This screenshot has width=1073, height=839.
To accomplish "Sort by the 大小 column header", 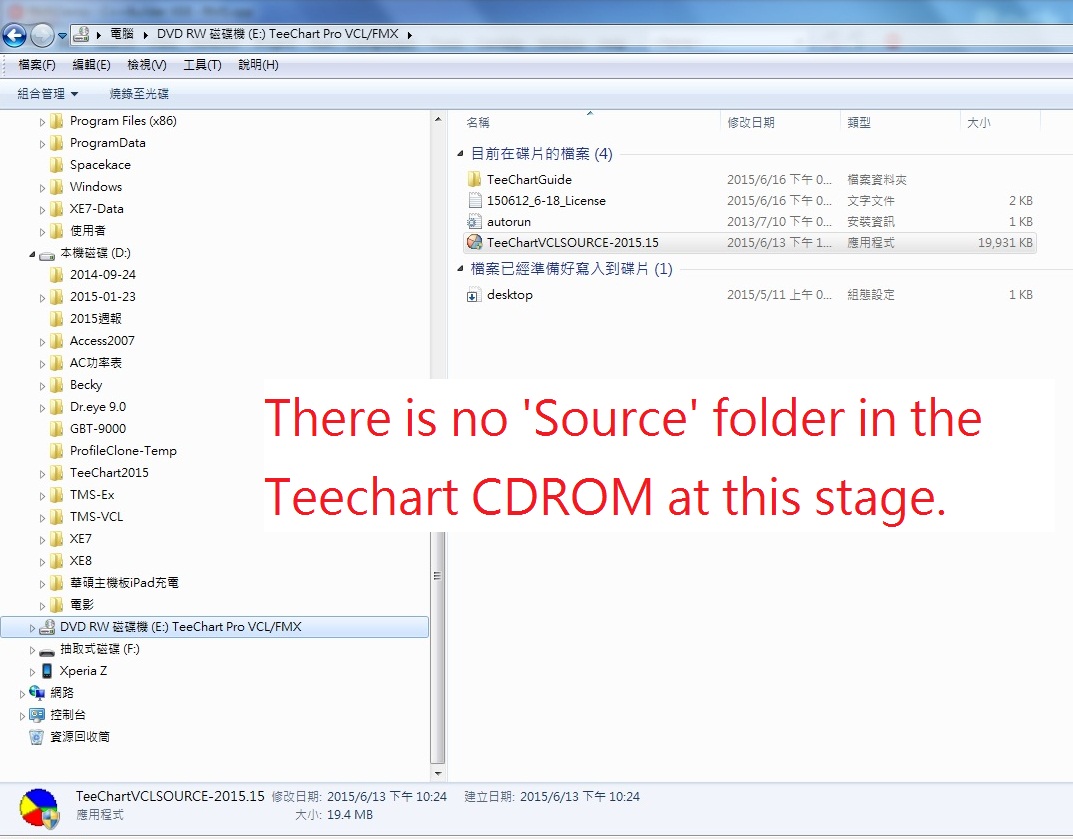I will (x=979, y=122).
